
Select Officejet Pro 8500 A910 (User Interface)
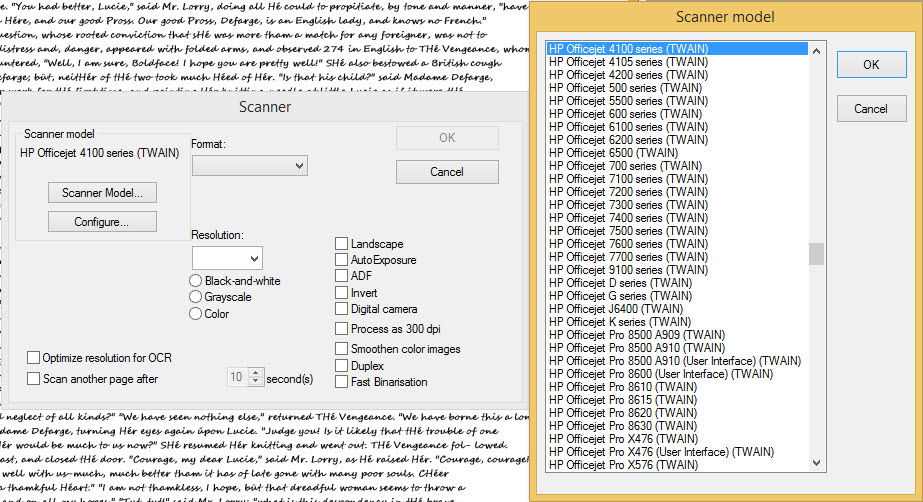(x=677, y=361)
